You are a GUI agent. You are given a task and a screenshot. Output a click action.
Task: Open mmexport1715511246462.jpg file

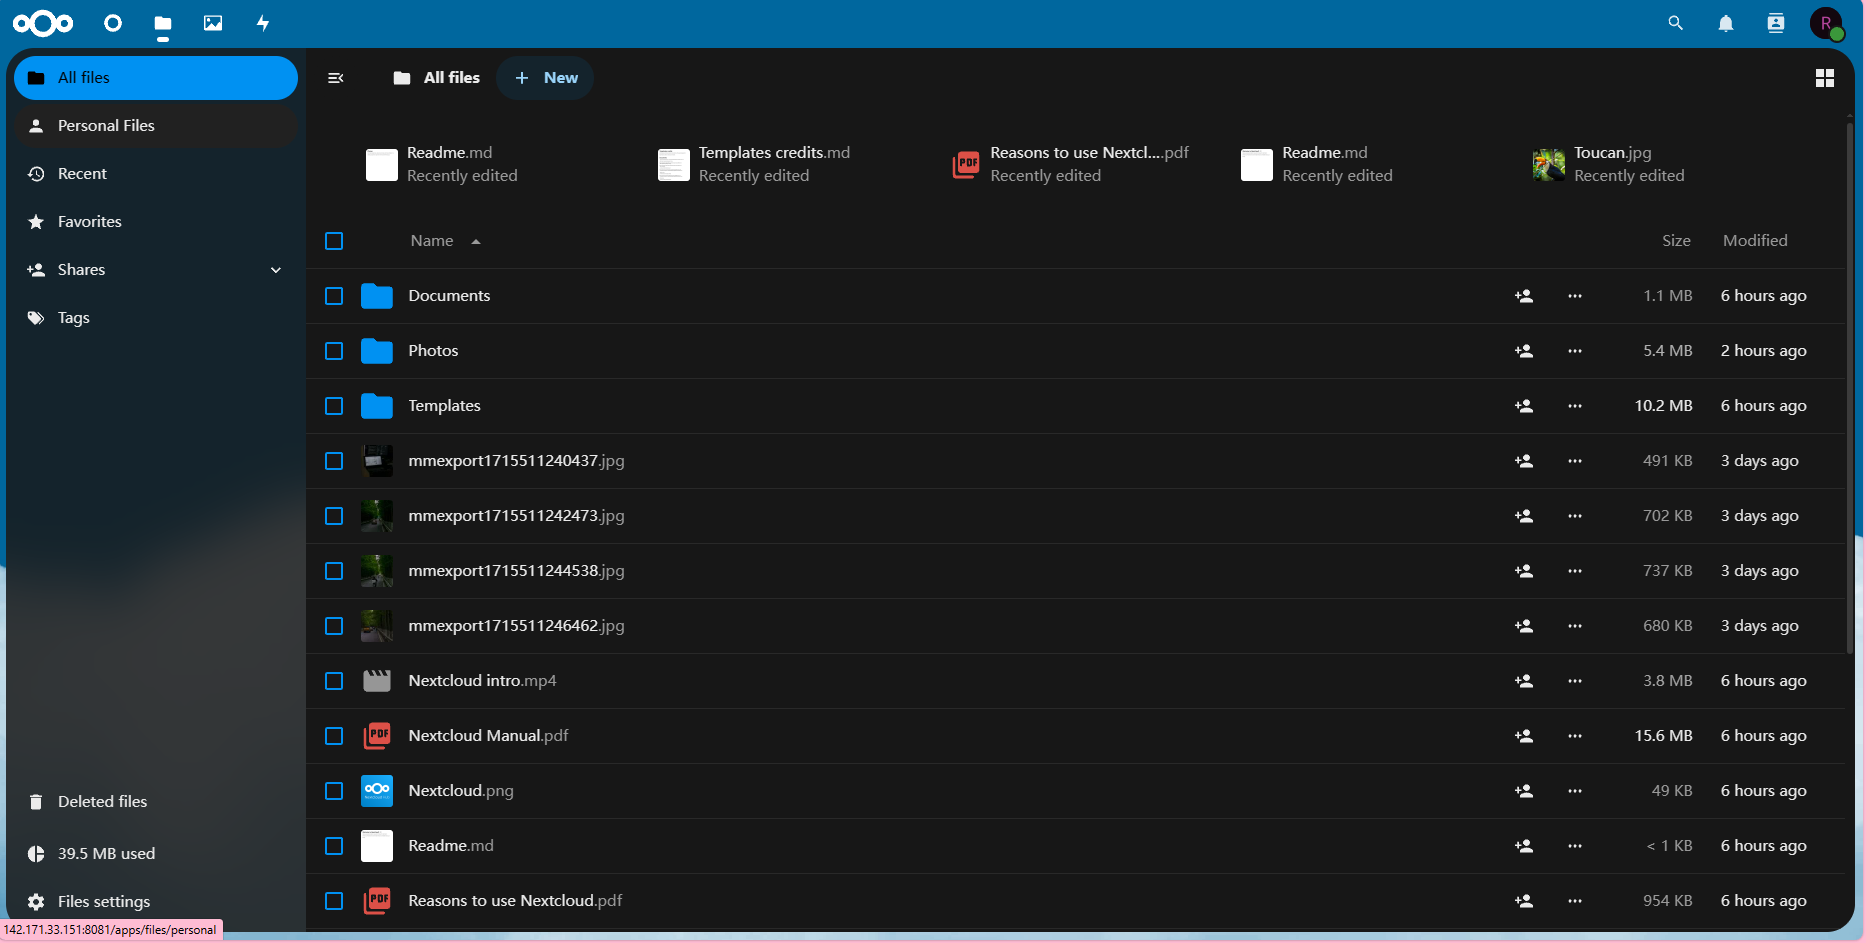pyautogui.click(x=516, y=626)
